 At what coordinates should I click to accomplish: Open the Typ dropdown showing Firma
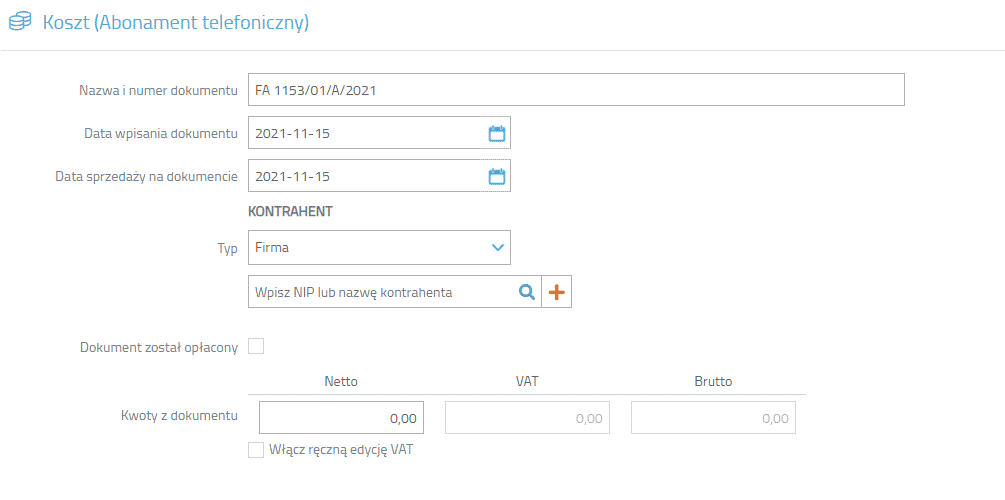tap(379, 247)
